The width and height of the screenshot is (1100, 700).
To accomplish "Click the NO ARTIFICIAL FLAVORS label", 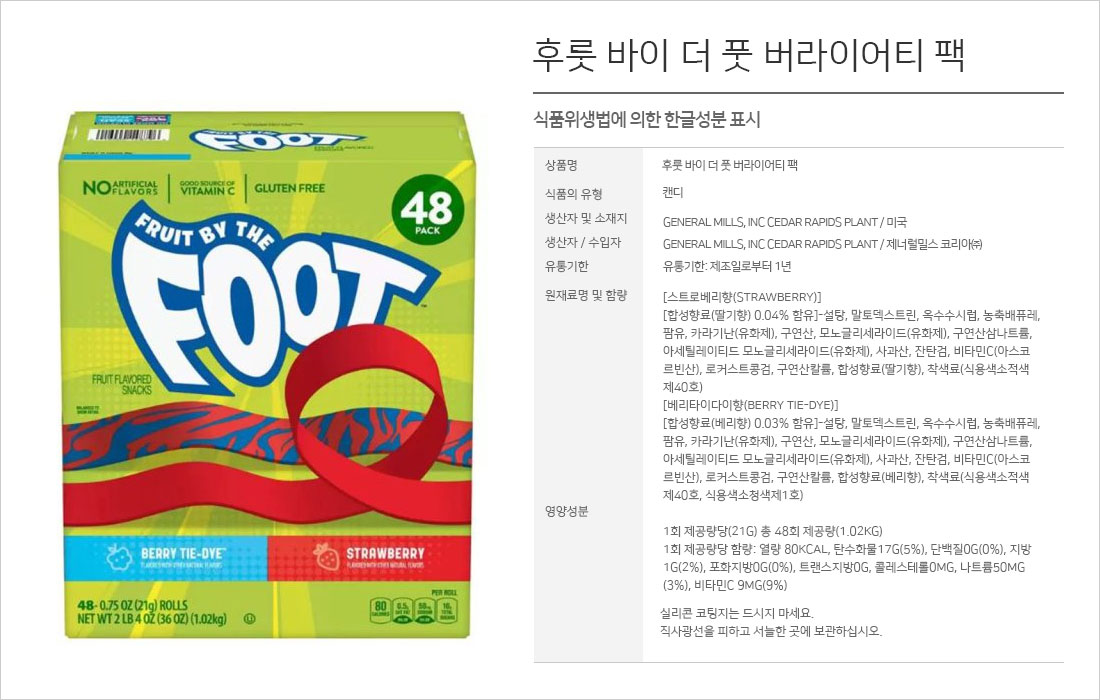I will (x=120, y=187).
